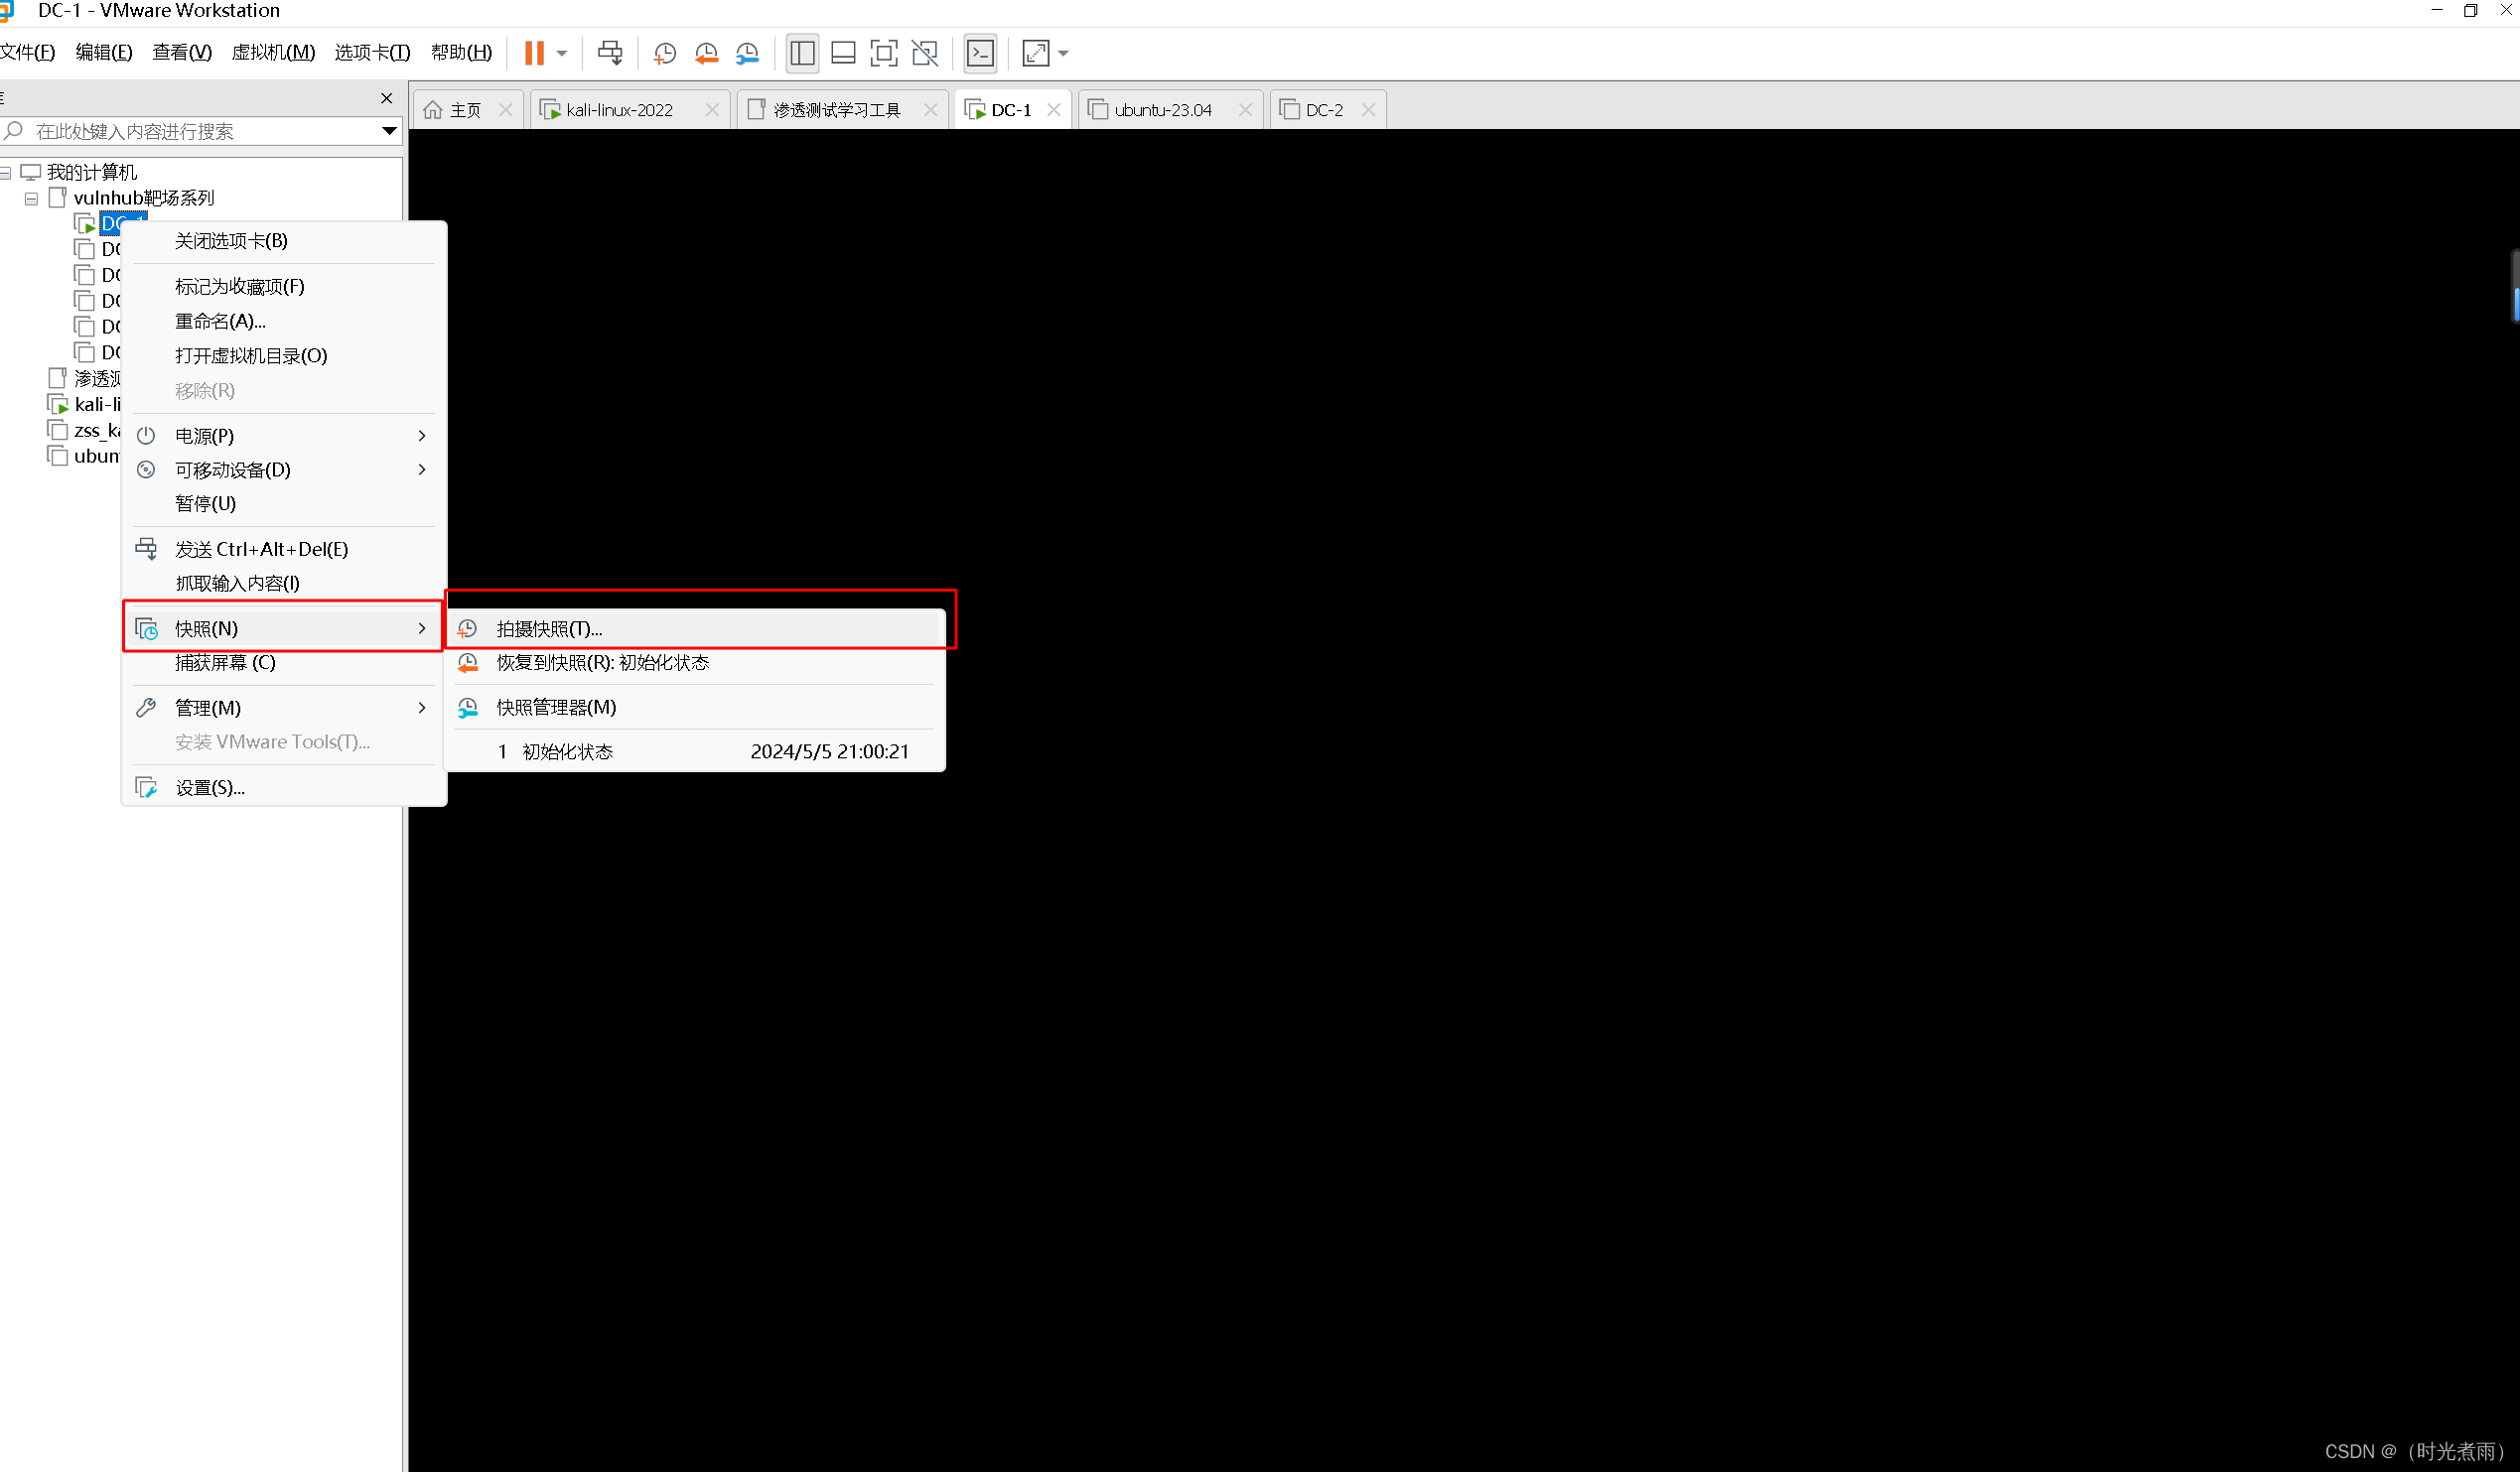Click the wrench icon beside 管理(M)
Screen dimensions: 2520x1472
click(x=146, y=708)
